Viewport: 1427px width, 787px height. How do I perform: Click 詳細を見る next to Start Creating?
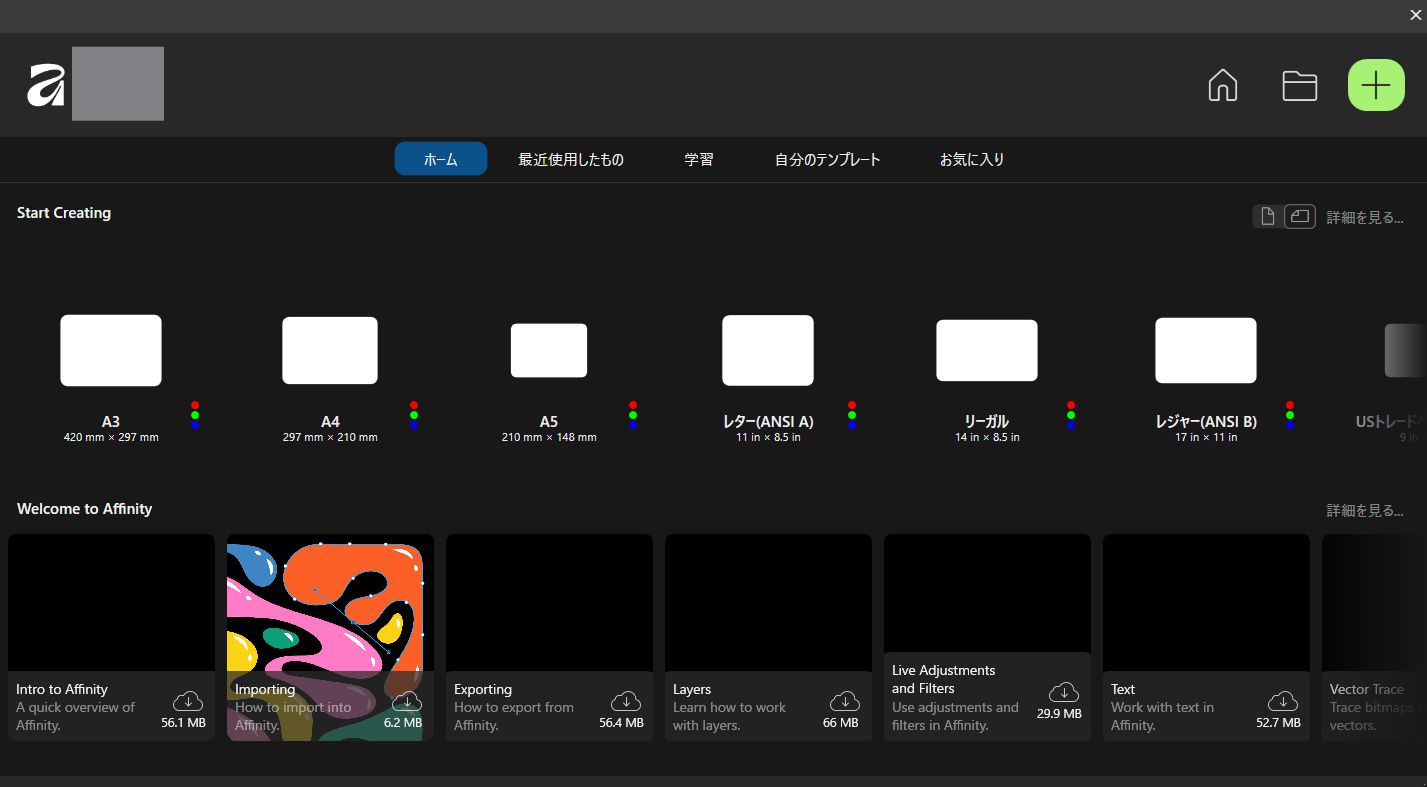(1364, 217)
